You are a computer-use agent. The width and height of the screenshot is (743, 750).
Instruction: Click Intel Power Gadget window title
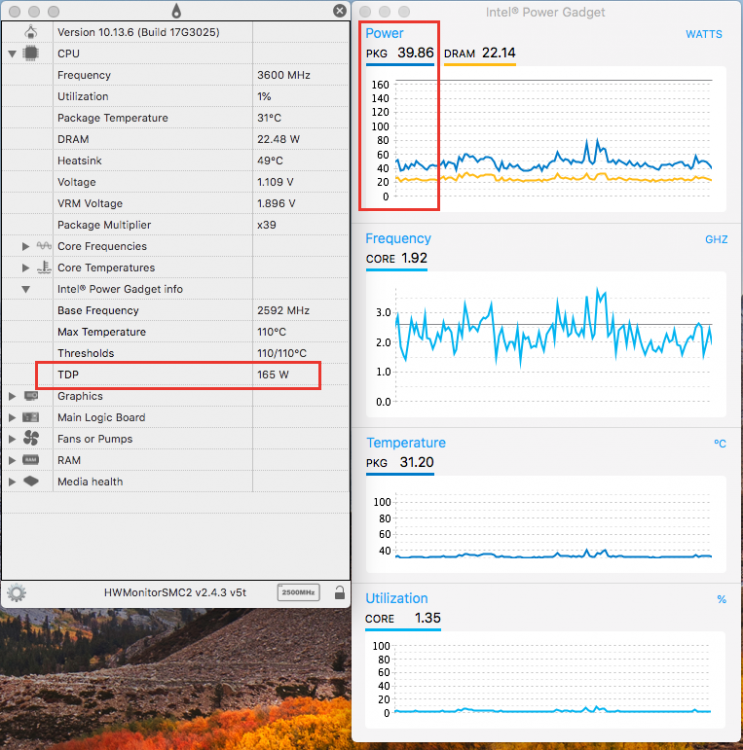pos(545,12)
